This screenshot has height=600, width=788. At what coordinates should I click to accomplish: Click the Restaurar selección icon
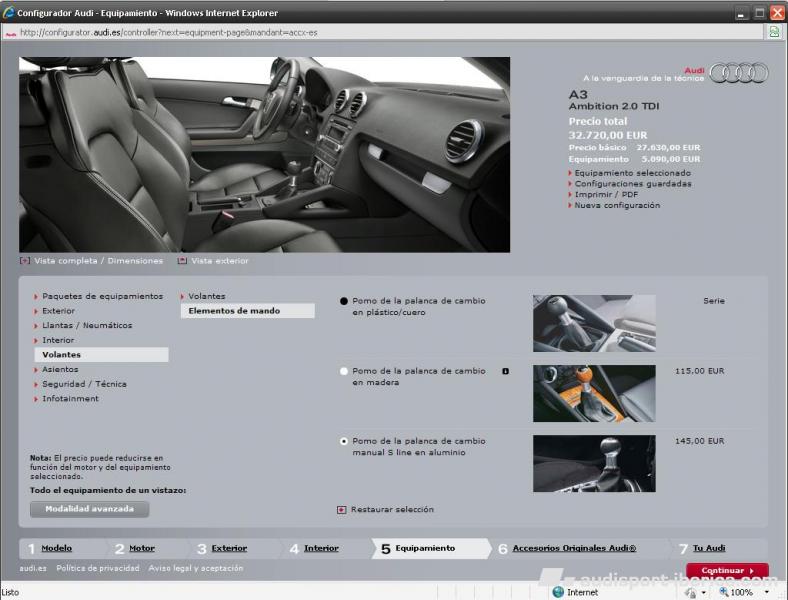tap(342, 509)
